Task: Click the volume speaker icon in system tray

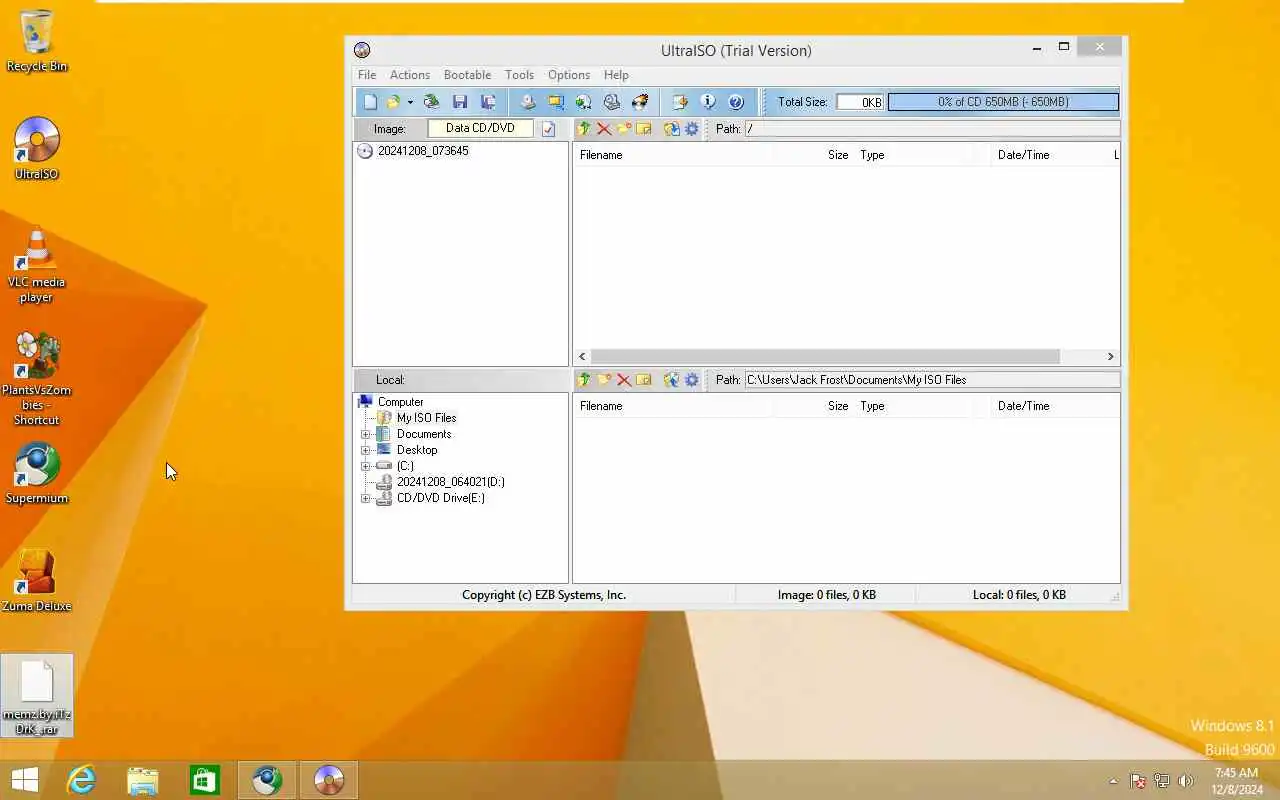Action: tap(1186, 781)
